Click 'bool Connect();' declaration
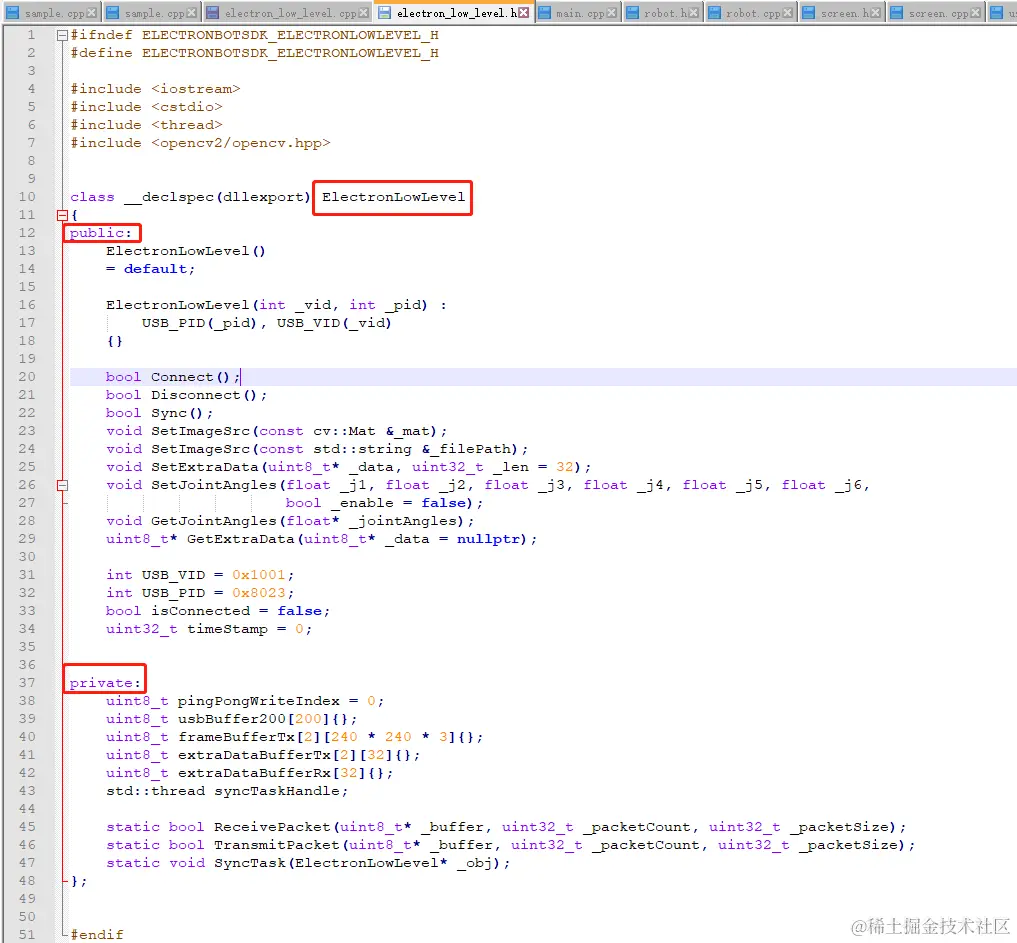Screen dimensions: 1017x943 point(173,377)
